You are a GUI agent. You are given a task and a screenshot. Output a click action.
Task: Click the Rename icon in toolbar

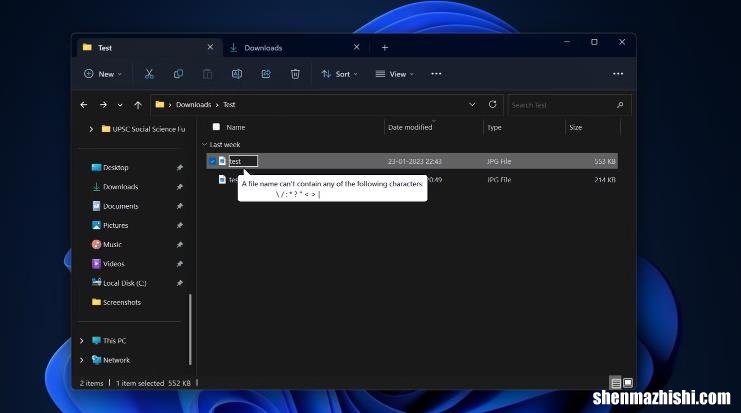pyautogui.click(x=237, y=74)
